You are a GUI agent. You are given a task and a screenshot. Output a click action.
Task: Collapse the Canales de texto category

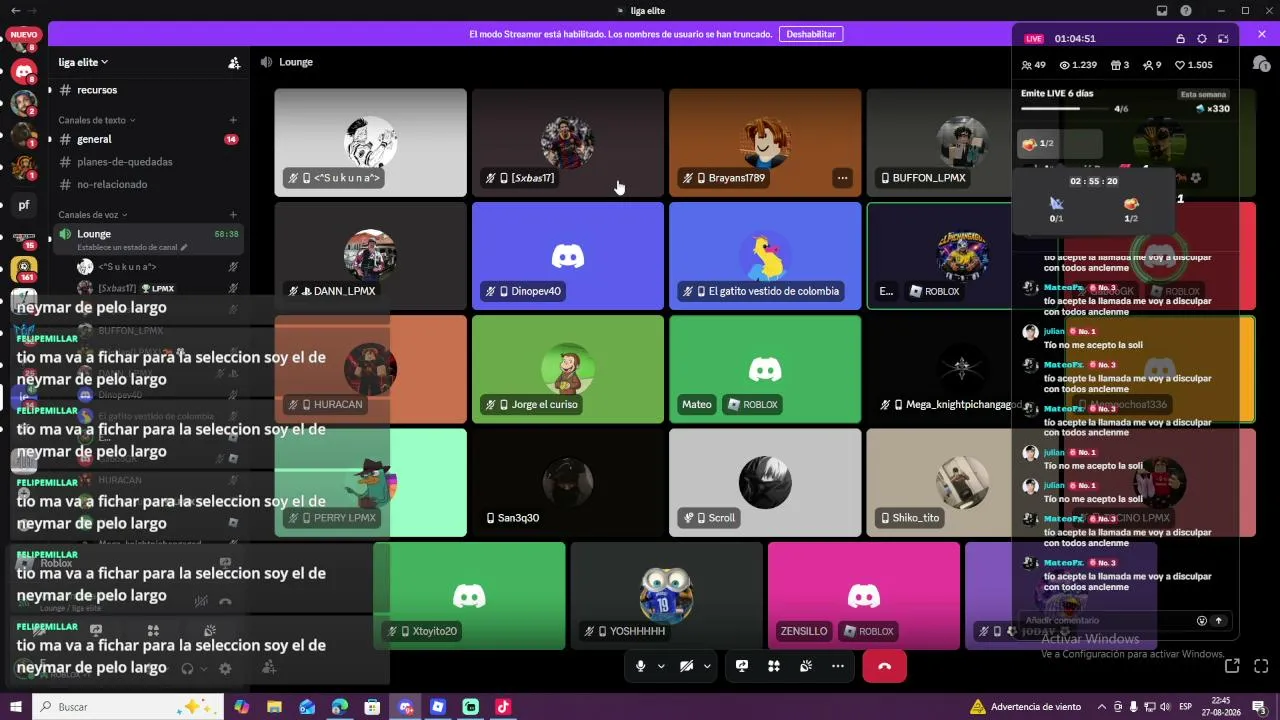[97, 120]
